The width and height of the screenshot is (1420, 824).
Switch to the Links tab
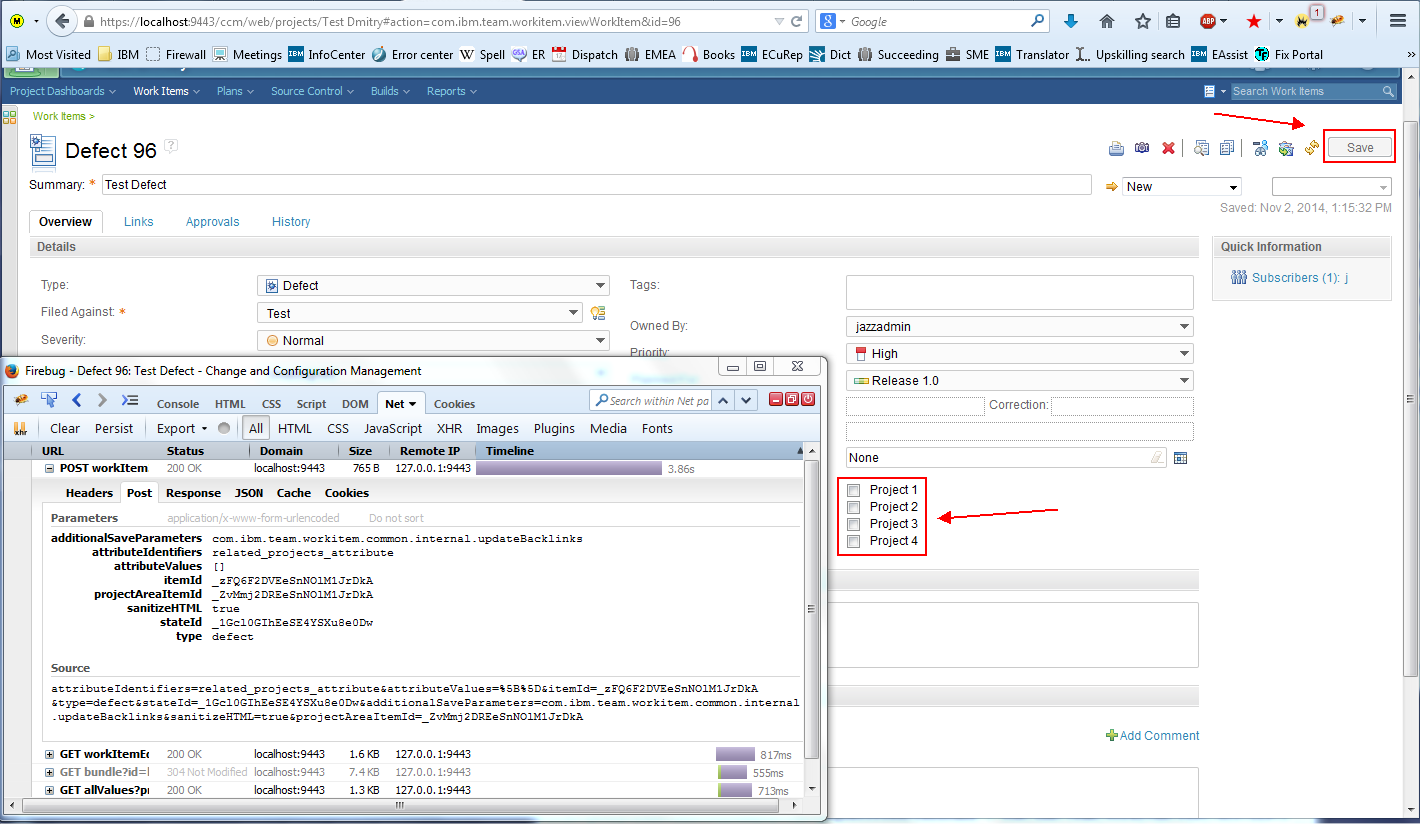click(x=139, y=222)
